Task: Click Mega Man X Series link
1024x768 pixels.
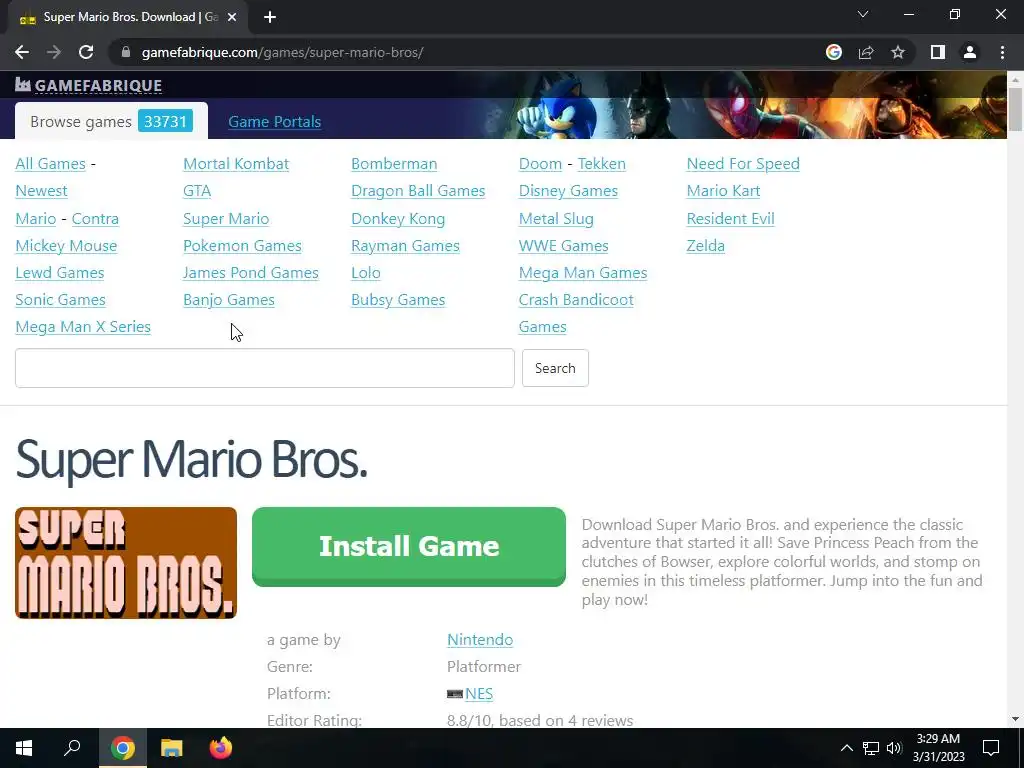Action: tap(83, 327)
